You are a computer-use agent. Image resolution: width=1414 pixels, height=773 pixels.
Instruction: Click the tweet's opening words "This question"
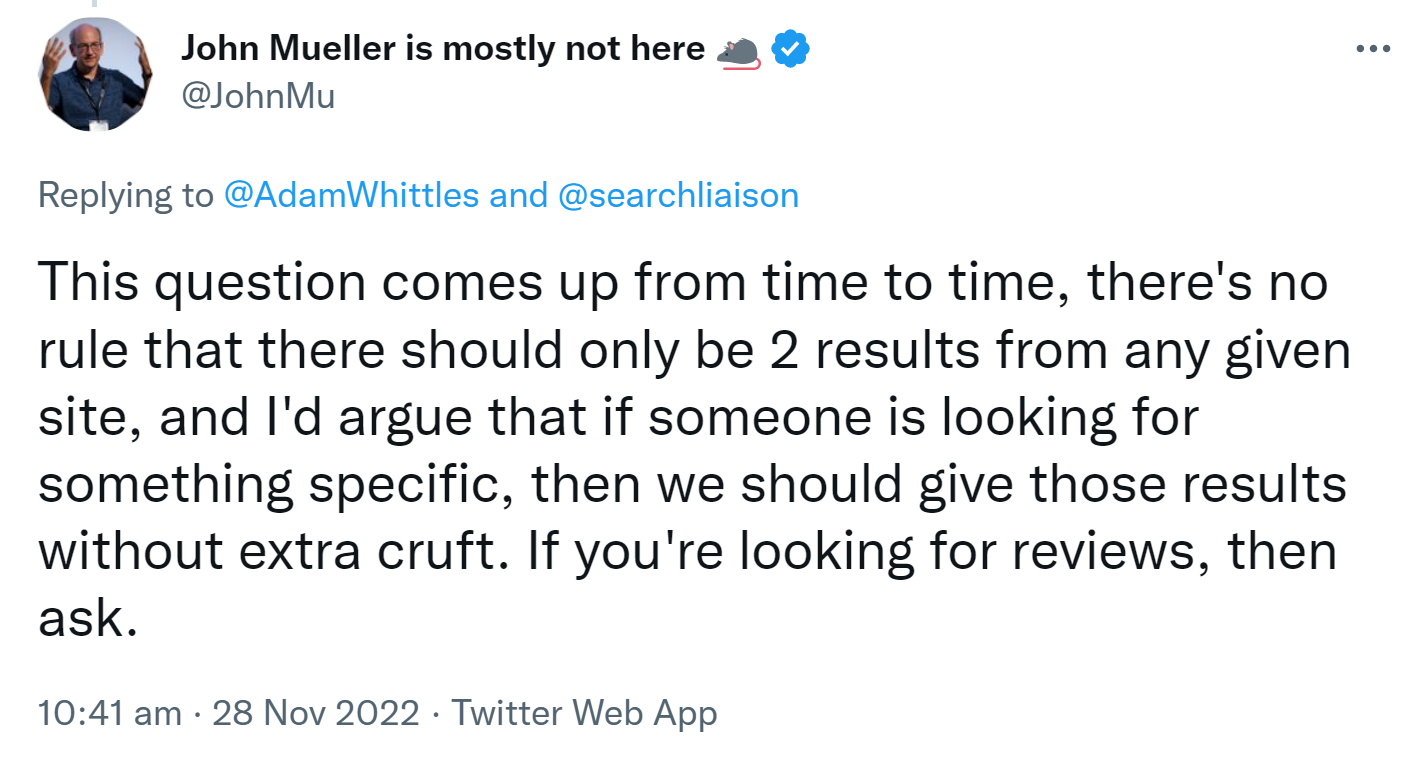click(188, 284)
